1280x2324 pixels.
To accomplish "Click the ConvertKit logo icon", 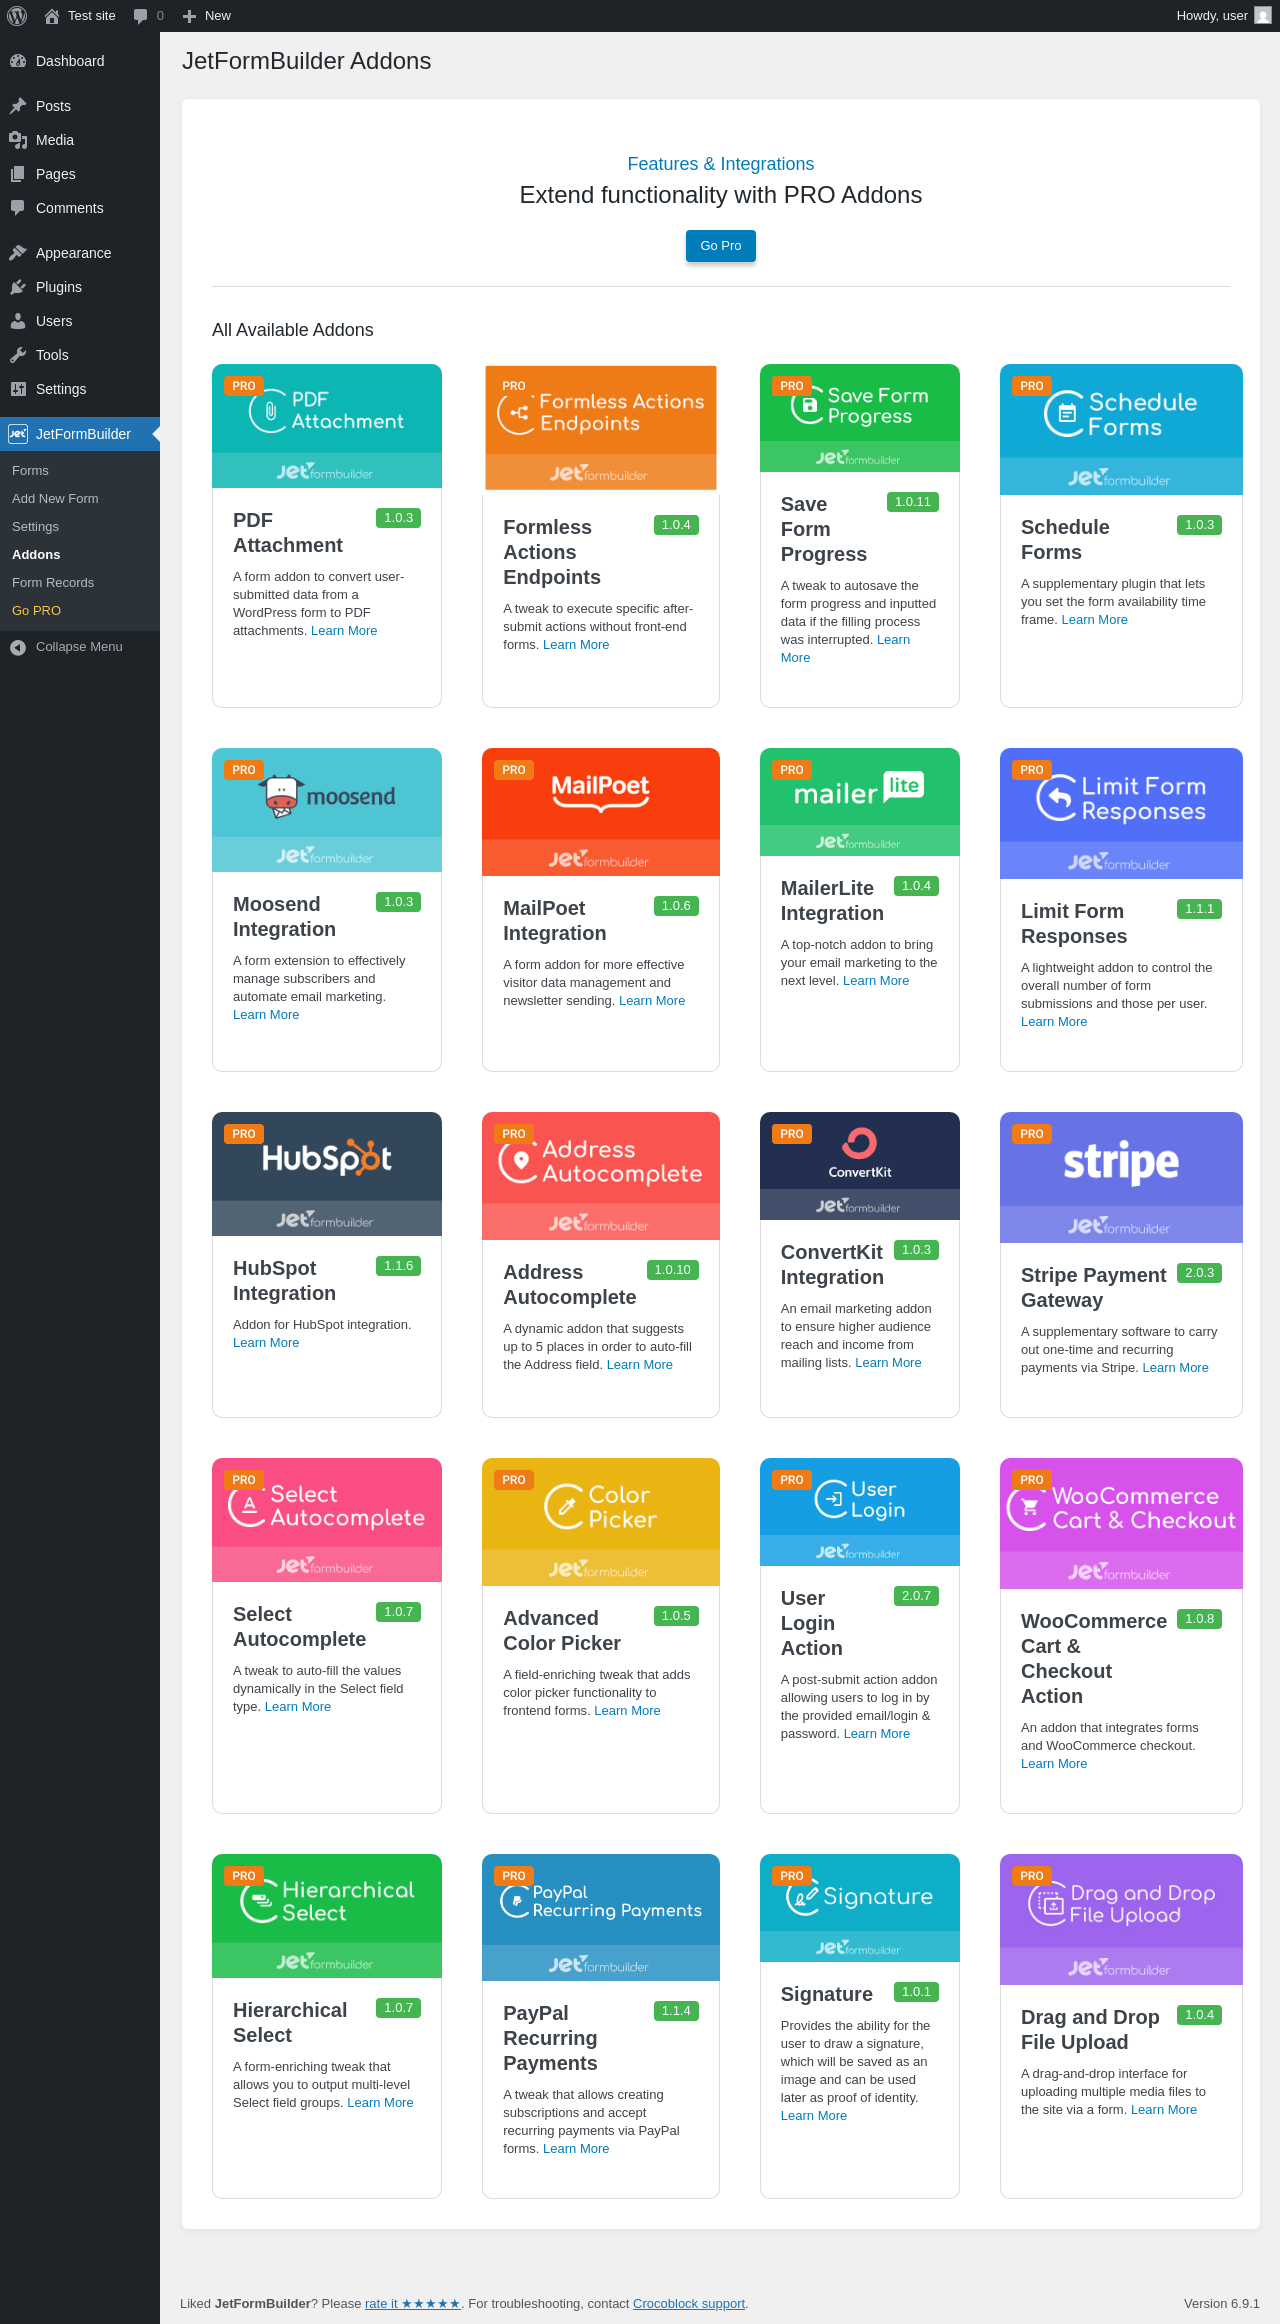I will click(x=859, y=1143).
